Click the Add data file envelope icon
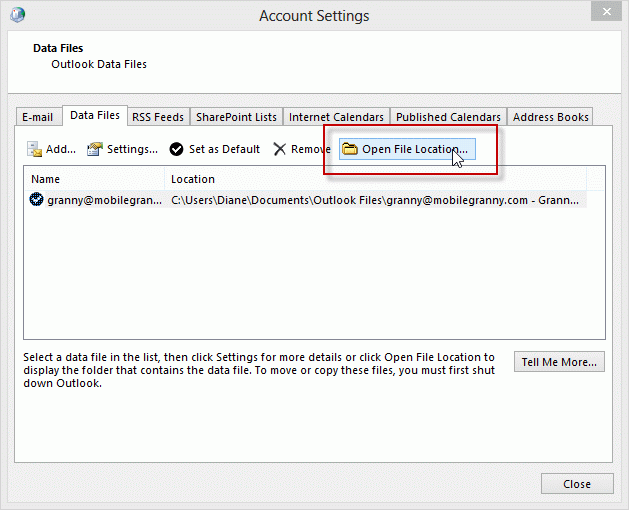Image resolution: width=629 pixels, height=510 pixels. [x=34, y=149]
